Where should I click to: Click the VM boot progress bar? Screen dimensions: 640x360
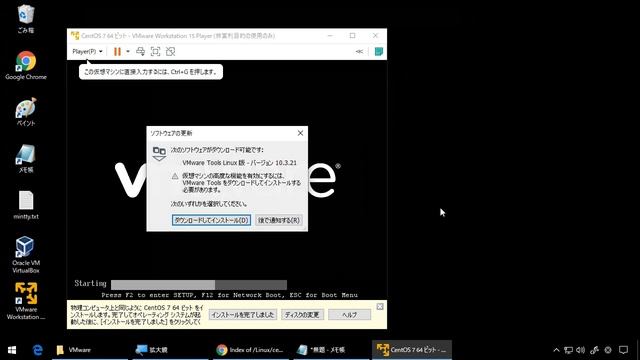[199, 284]
